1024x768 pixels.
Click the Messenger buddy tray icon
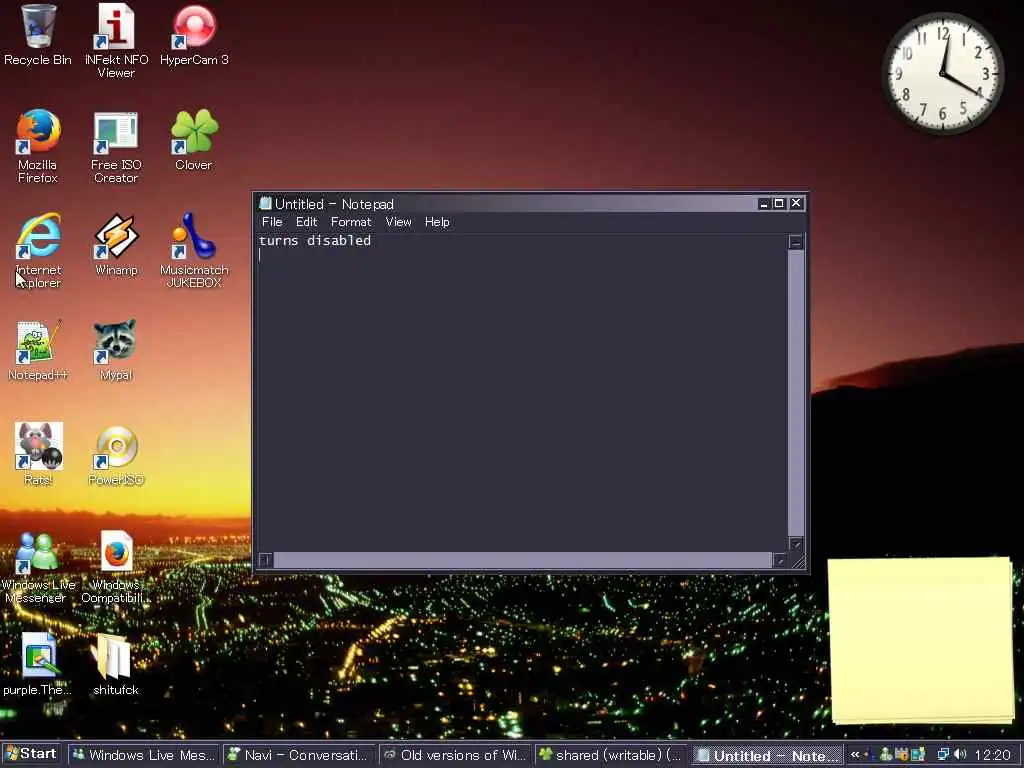pos(886,755)
